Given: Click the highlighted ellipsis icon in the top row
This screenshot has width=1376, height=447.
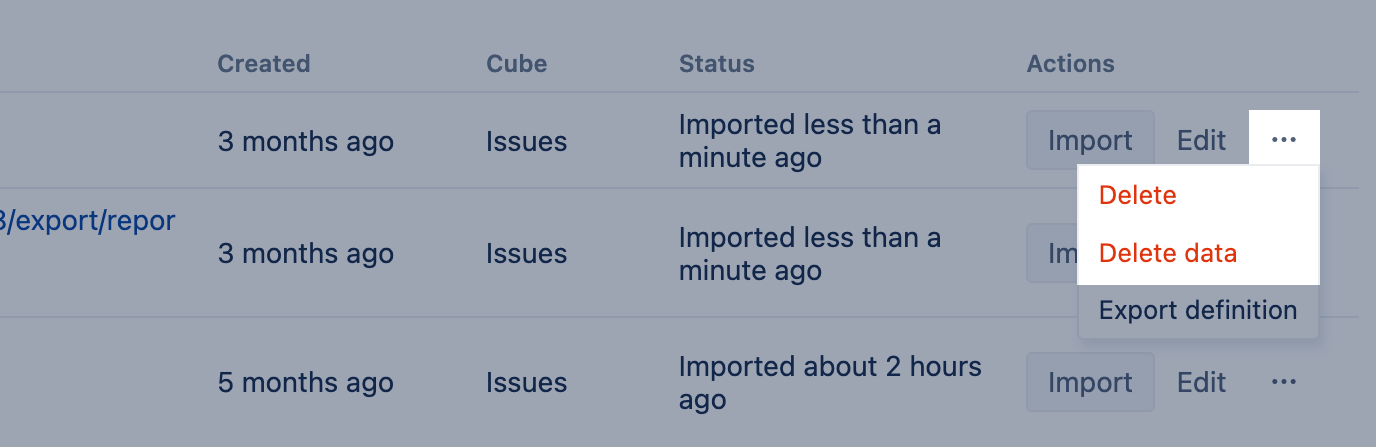Looking at the screenshot, I should coord(1284,140).
